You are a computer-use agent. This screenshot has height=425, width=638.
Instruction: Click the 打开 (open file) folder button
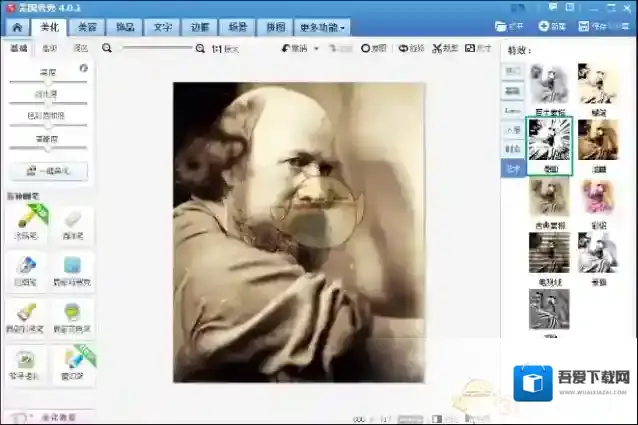pos(509,26)
